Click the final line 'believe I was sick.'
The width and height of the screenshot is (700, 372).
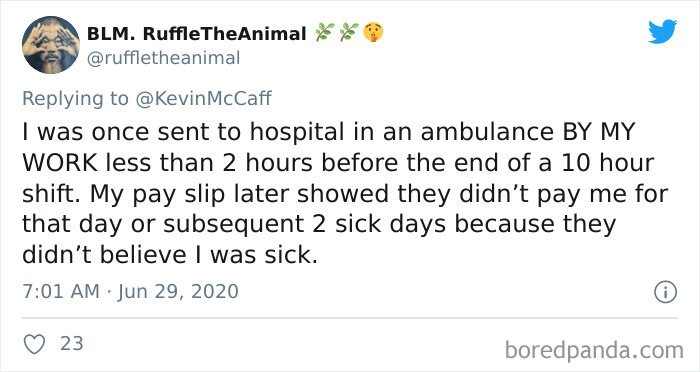[x=208, y=255]
